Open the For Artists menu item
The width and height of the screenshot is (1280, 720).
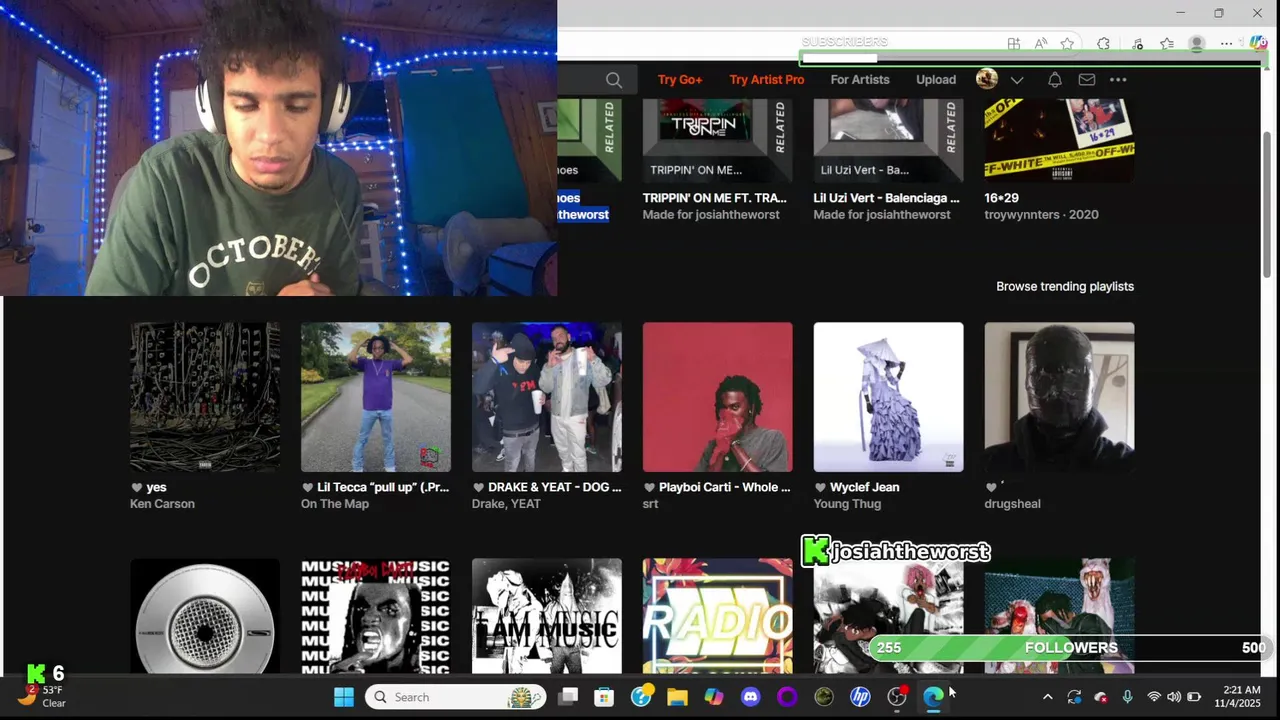[x=860, y=80]
